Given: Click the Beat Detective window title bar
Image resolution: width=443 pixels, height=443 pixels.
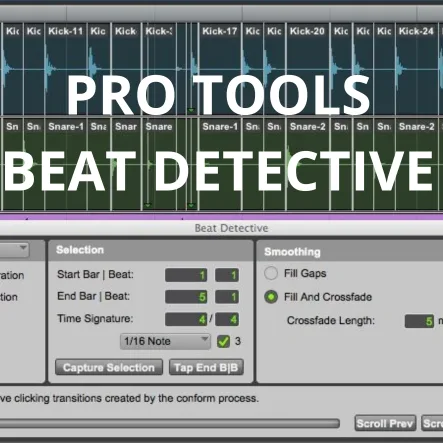Looking at the screenshot, I should pyautogui.click(x=221, y=228).
